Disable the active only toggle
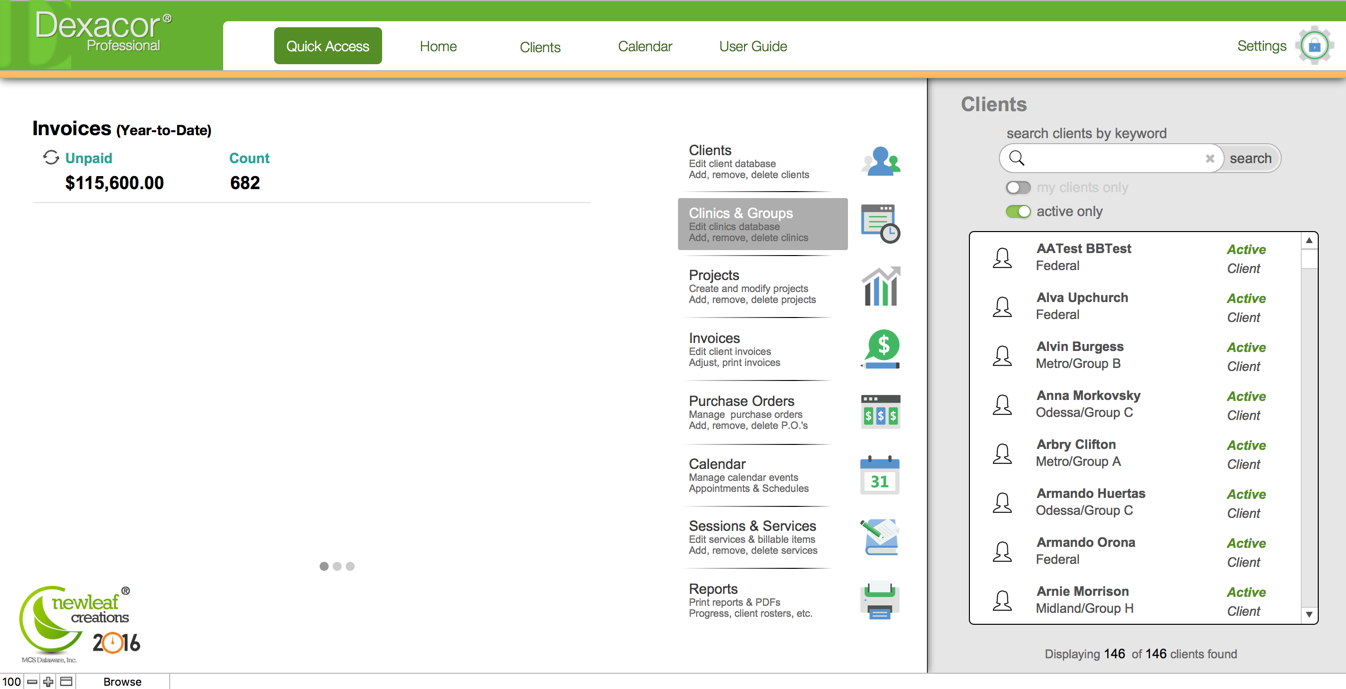The height and width of the screenshot is (689, 1346). (1018, 211)
